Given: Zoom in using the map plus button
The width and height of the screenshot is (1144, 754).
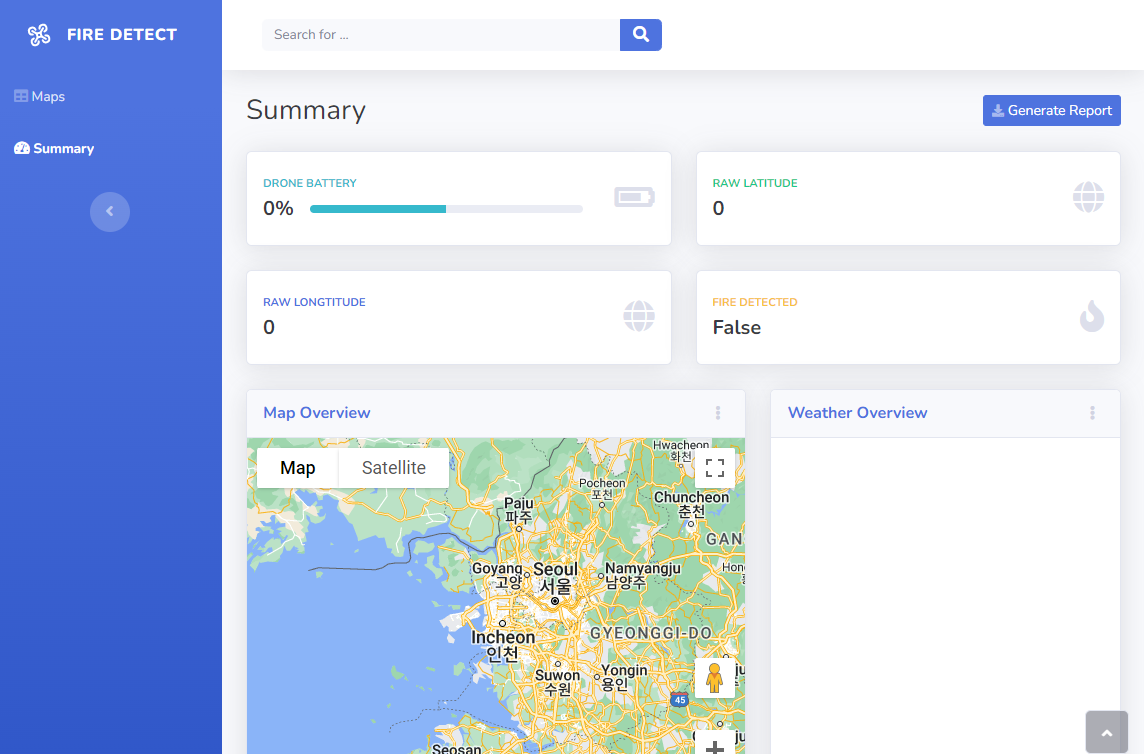Looking at the screenshot, I should (x=715, y=745).
